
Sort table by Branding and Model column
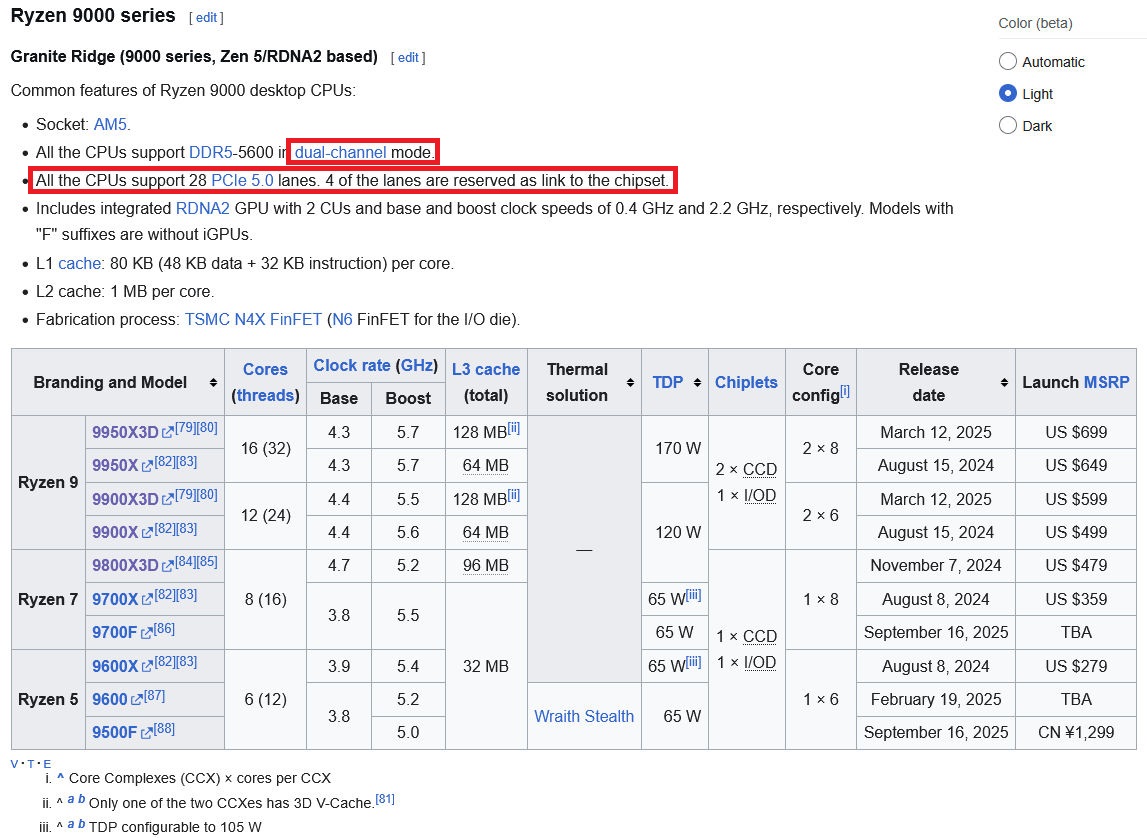pyautogui.click(x=213, y=382)
